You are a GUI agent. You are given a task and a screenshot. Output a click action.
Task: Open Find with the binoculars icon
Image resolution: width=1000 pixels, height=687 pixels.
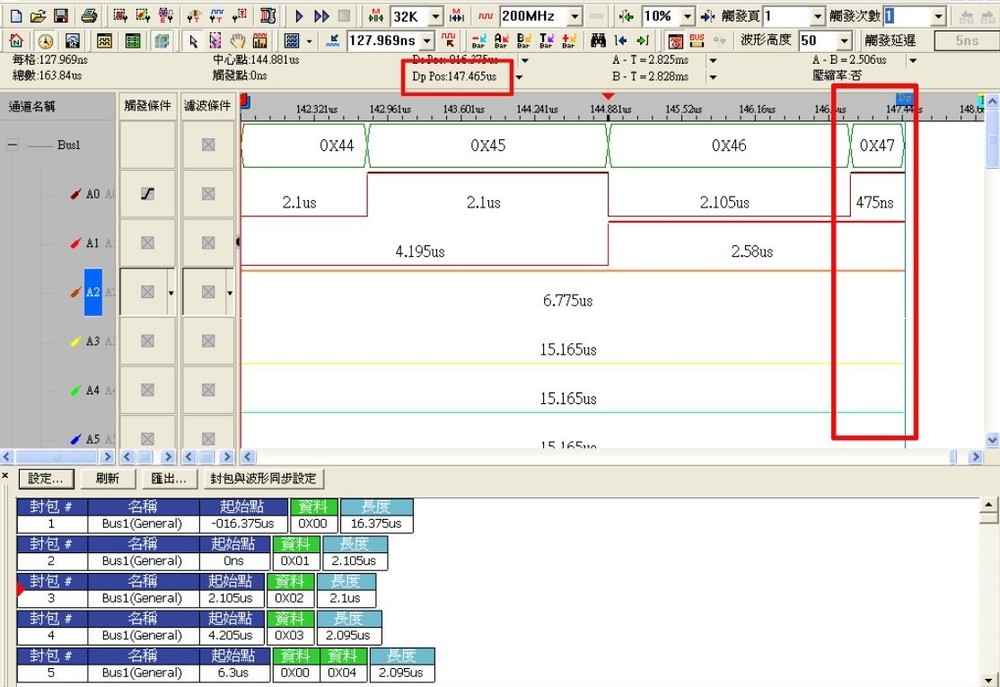pyautogui.click(x=598, y=41)
